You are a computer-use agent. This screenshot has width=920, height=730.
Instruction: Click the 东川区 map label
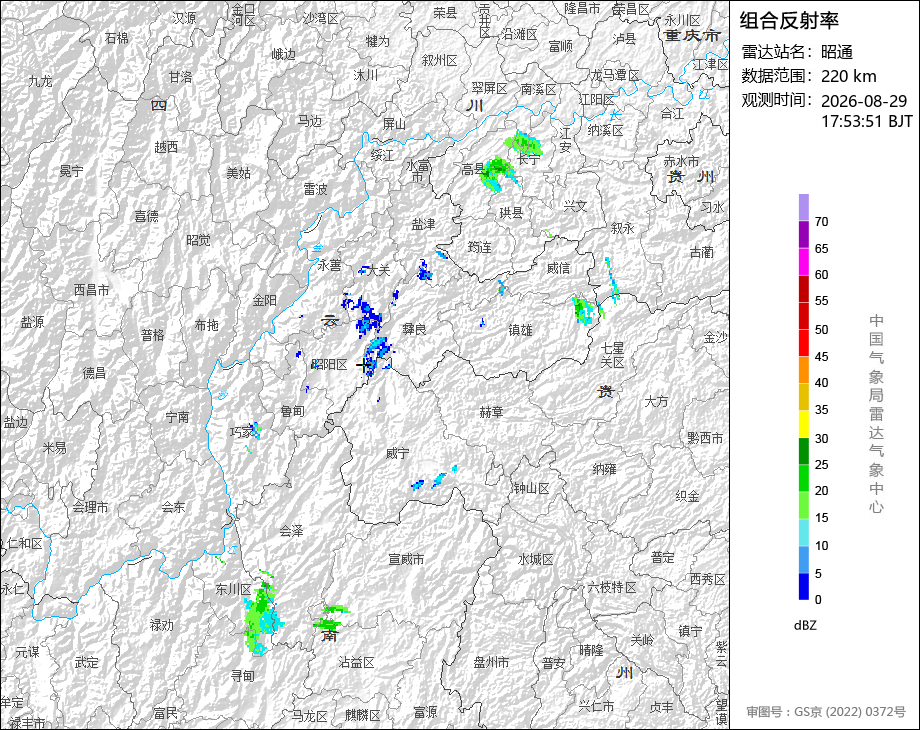234,589
